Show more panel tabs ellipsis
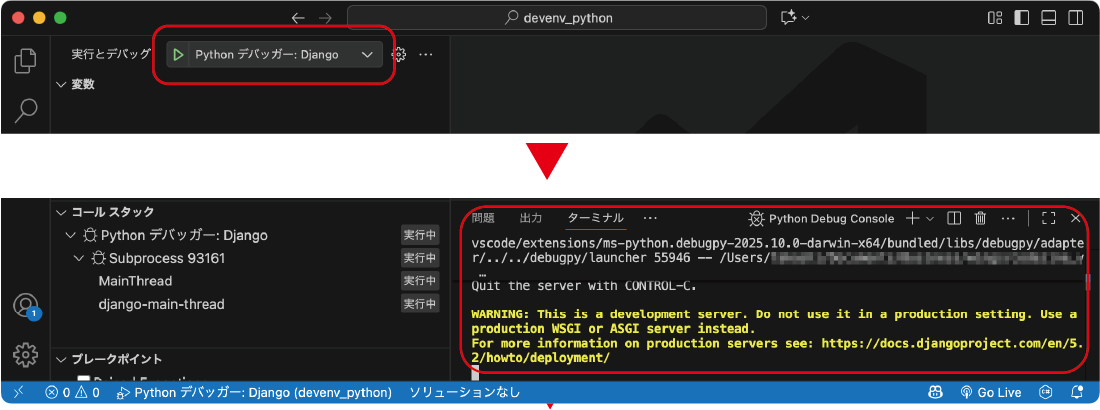 coord(650,218)
